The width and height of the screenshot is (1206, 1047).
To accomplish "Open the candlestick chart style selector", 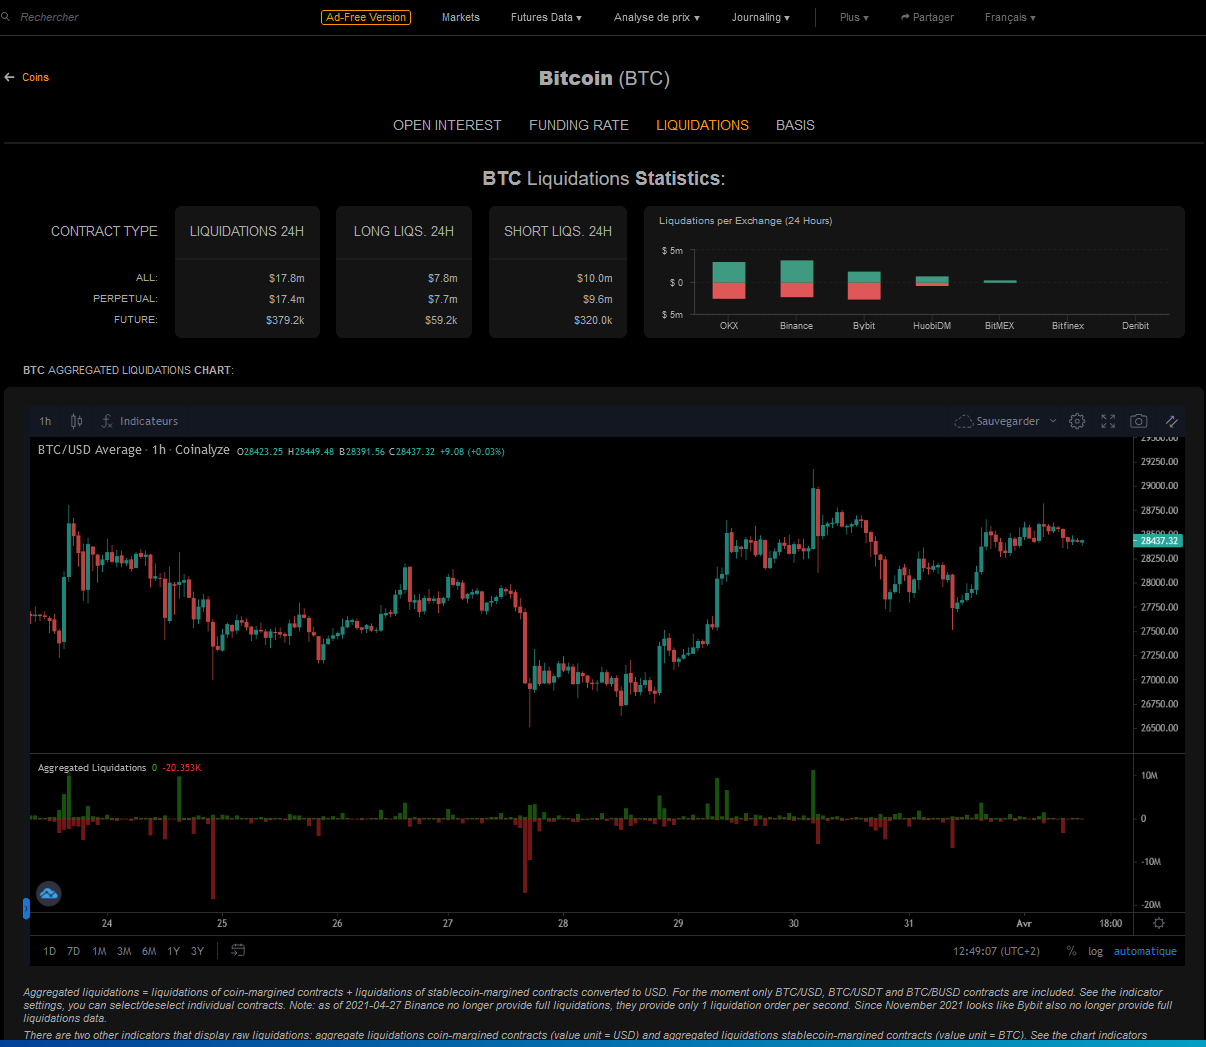I will tap(77, 421).
